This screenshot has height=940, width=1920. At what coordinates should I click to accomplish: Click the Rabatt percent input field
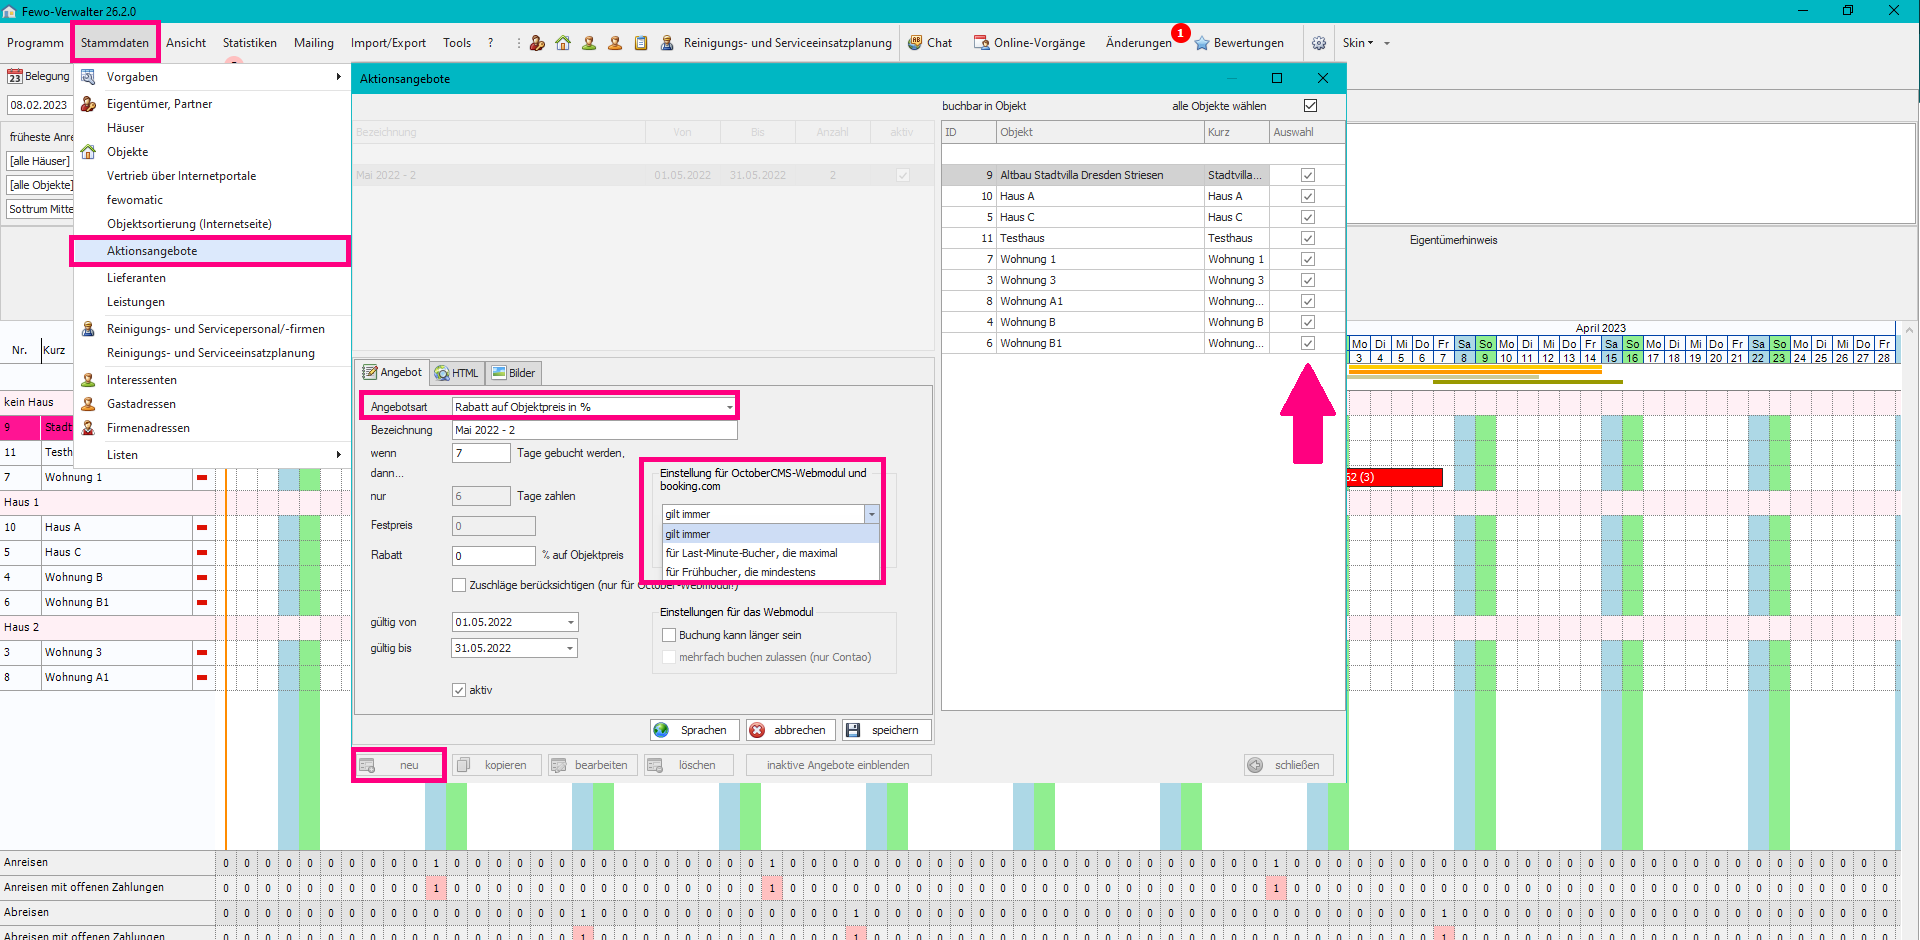point(494,555)
